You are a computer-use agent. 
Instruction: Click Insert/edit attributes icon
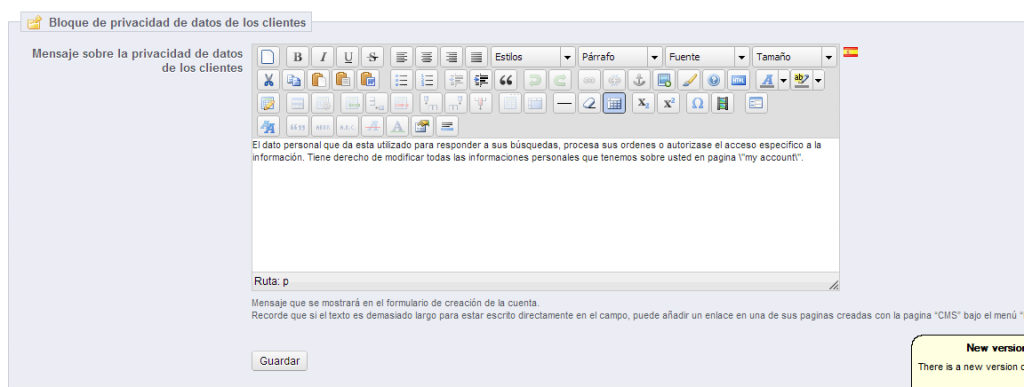423,126
